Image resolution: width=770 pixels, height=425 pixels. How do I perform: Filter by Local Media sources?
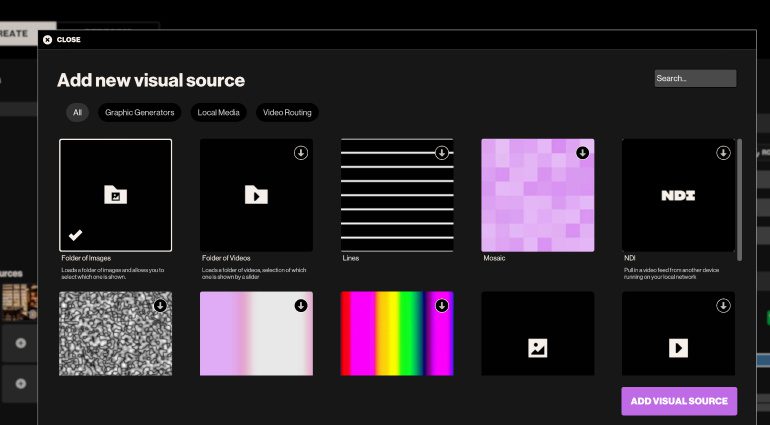218,113
